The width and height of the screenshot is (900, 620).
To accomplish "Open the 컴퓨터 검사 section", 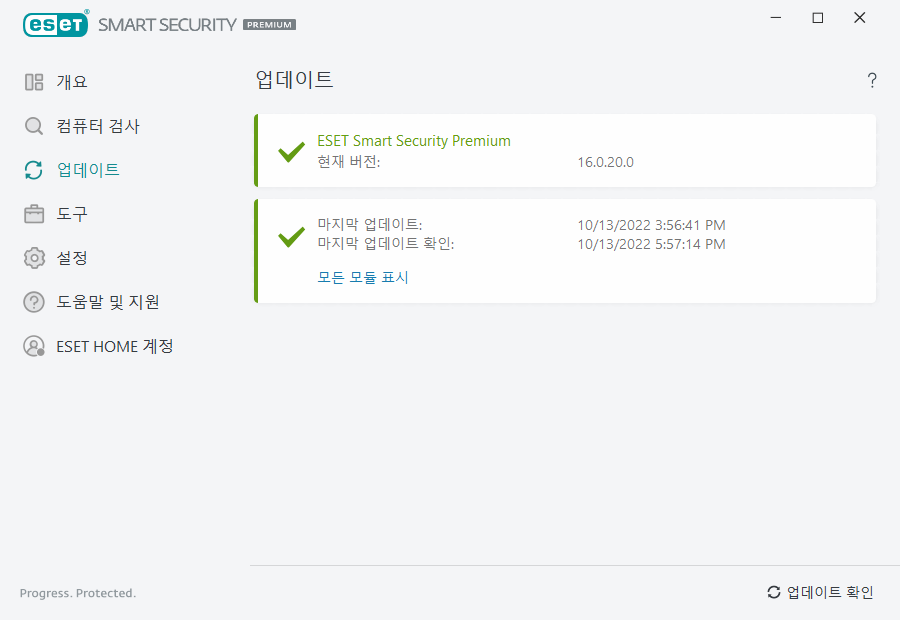I will (90, 126).
